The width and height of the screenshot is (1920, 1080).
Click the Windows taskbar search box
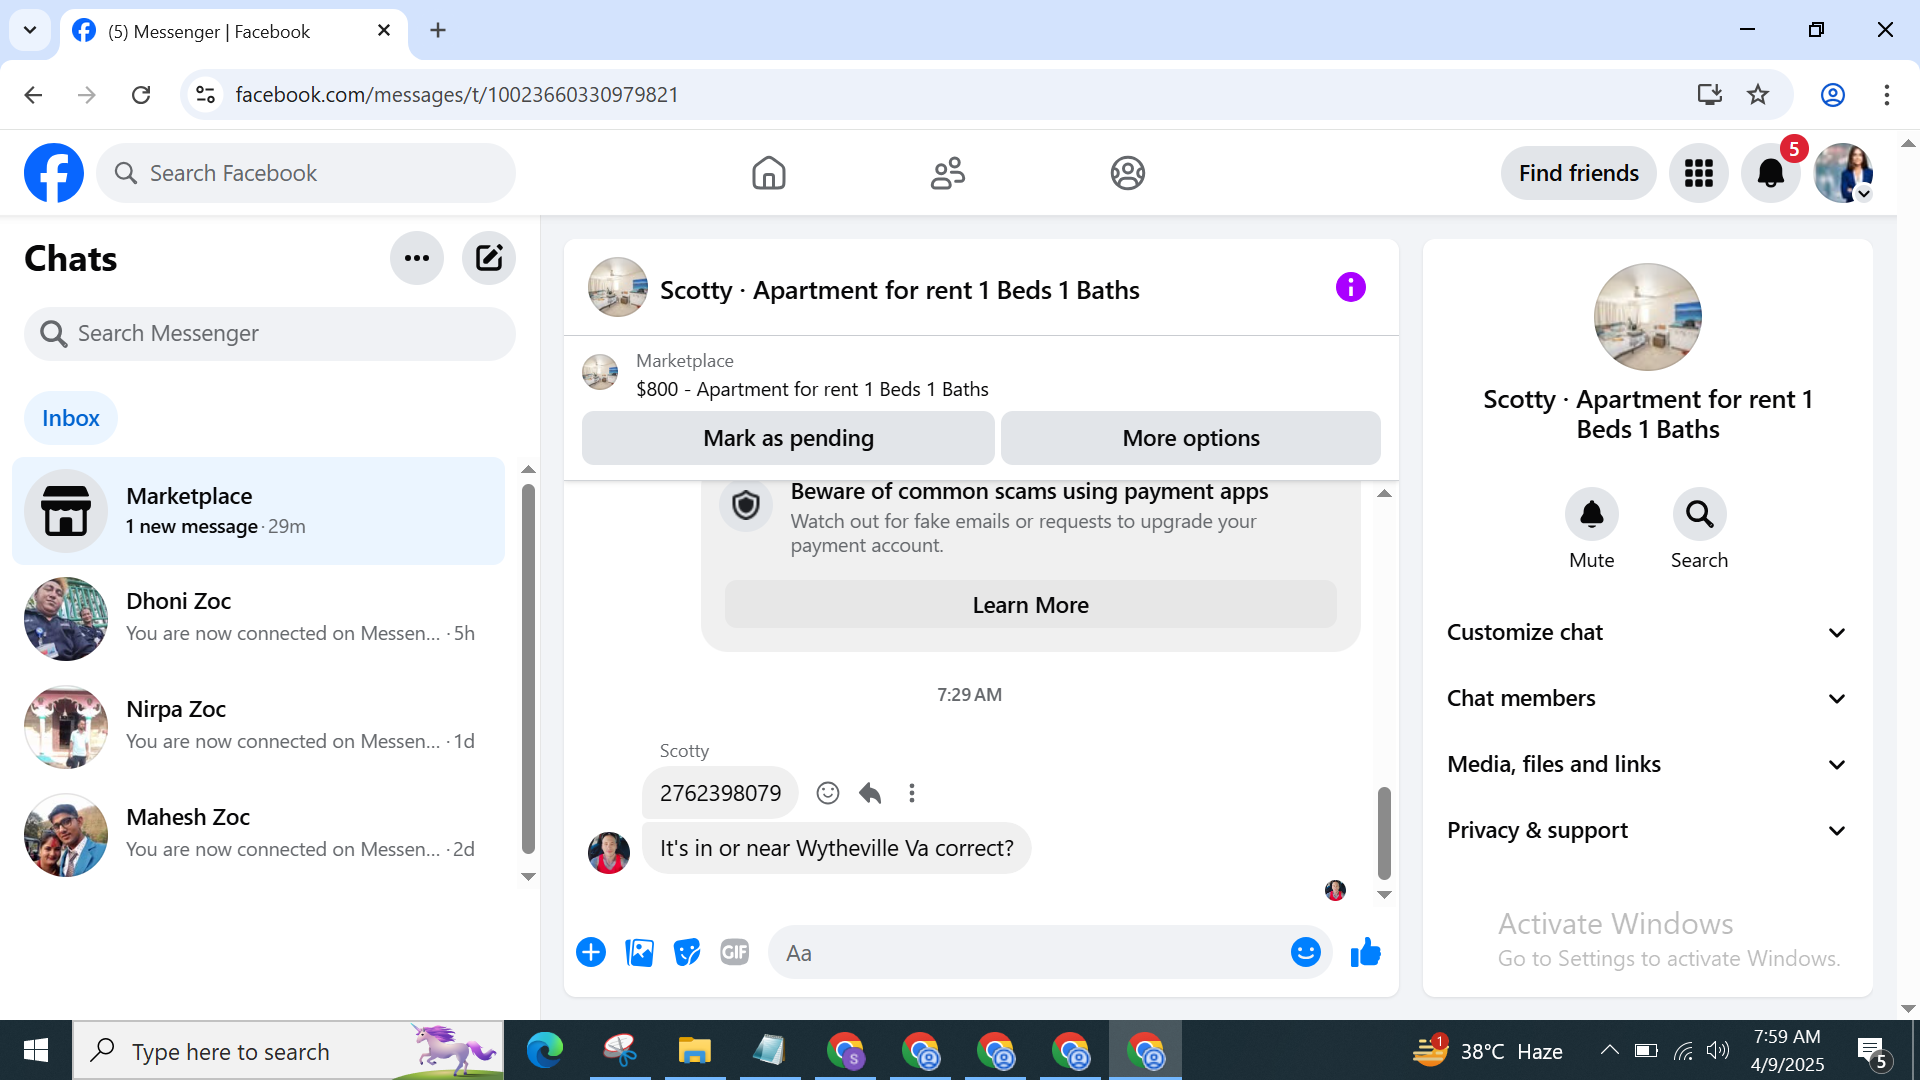click(288, 1051)
